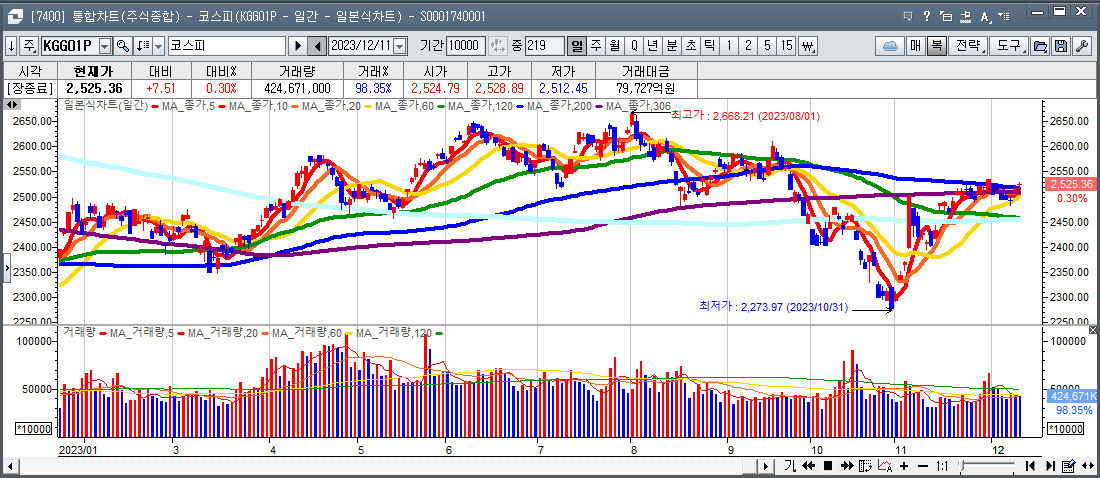The height and width of the screenshot is (478, 1100).
Task: Jump to the last bar
Action: 1050,465
